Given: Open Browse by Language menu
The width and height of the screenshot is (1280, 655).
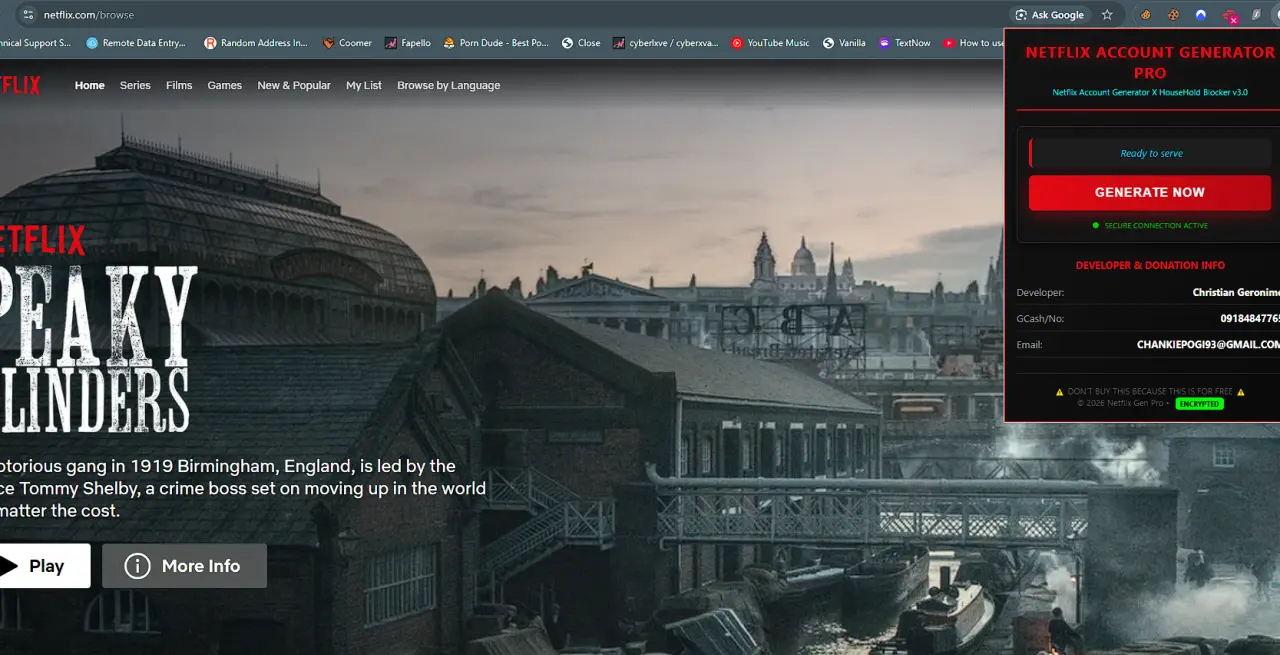Looking at the screenshot, I should coord(448,85).
